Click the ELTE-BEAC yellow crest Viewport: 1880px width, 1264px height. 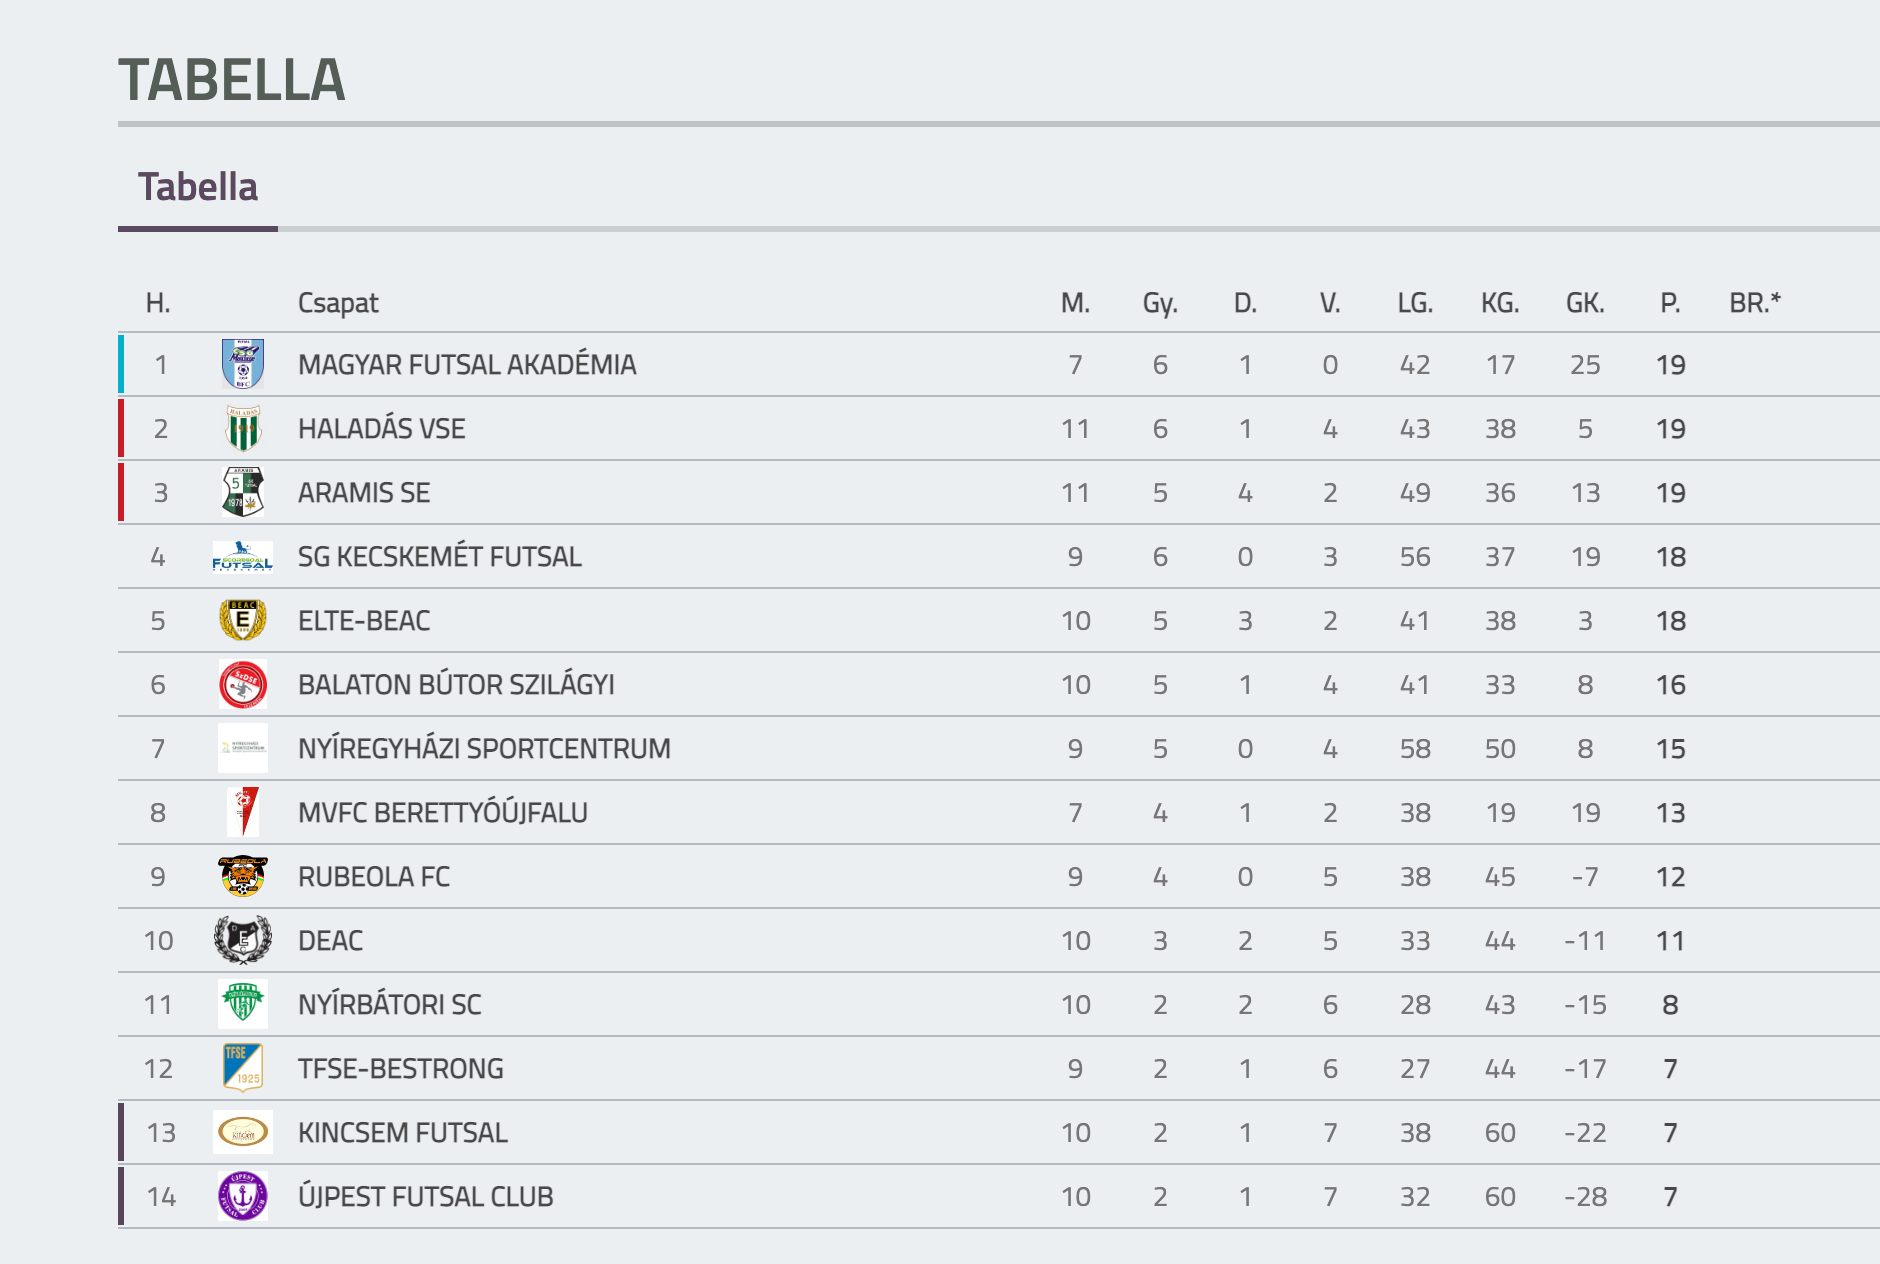coord(243,620)
